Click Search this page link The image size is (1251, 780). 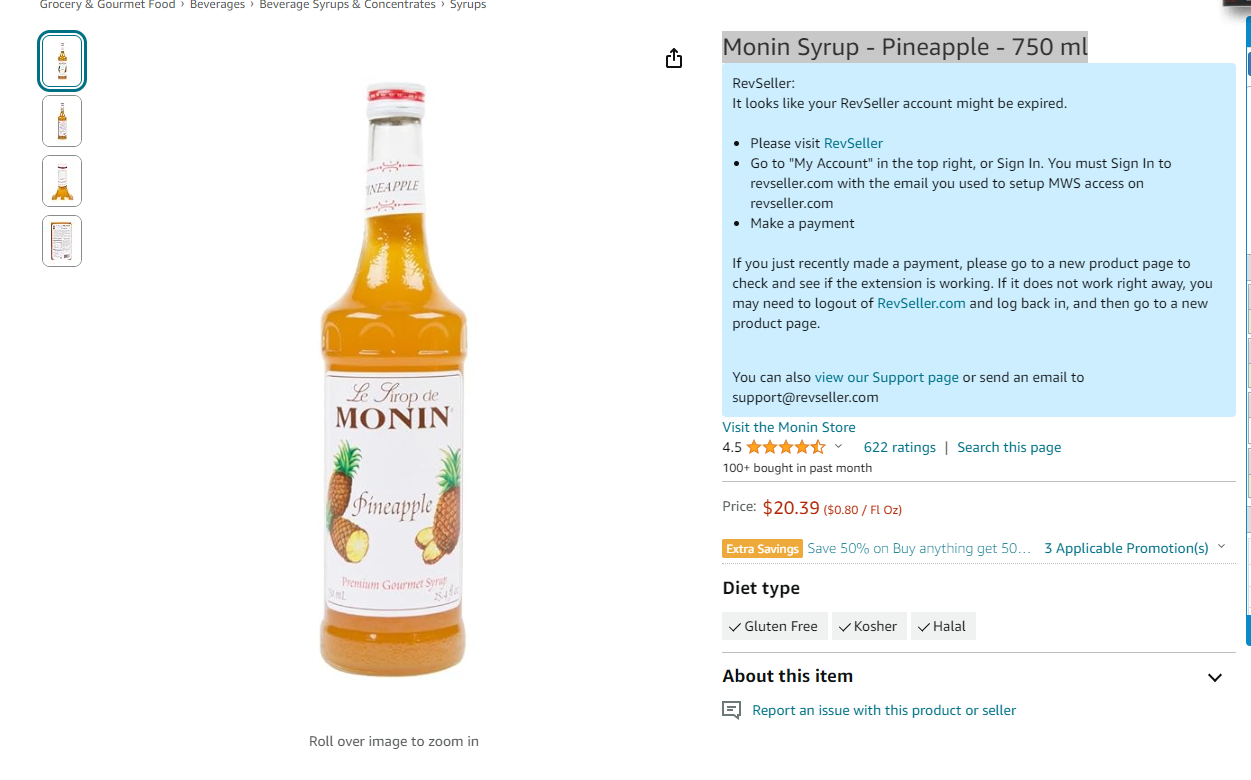[1009, 447]
